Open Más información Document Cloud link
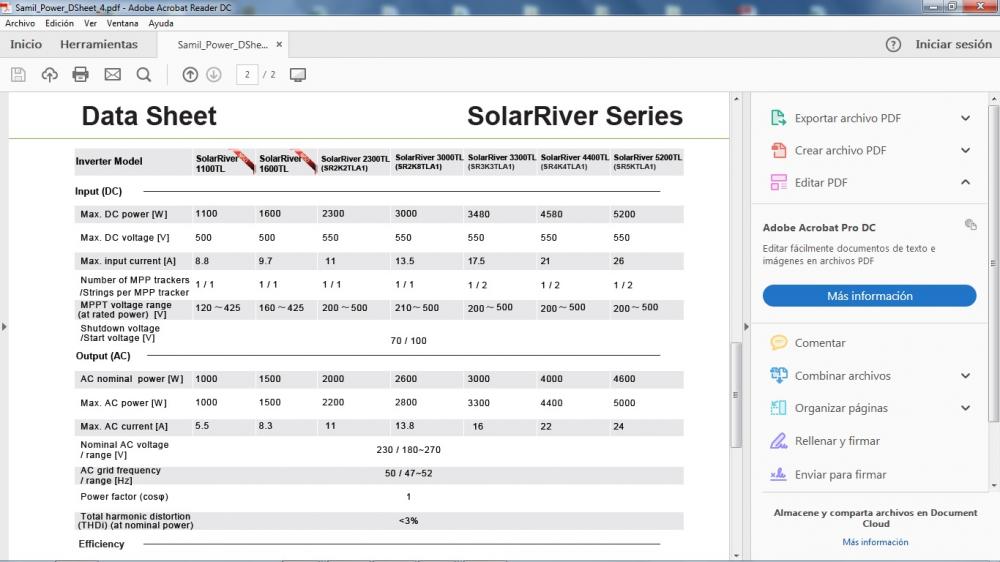 (x=875, y=542)
